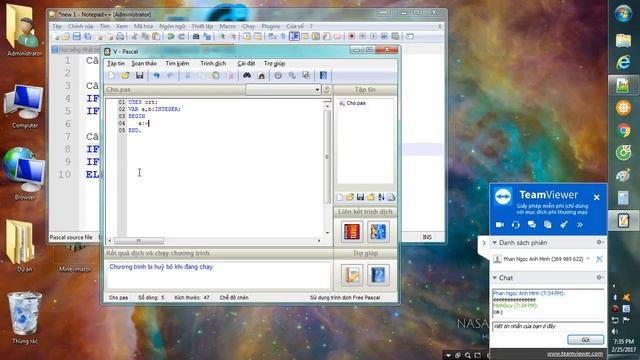
Task: Open Chrome from the right taskbar
Action: tap(624, 131)
